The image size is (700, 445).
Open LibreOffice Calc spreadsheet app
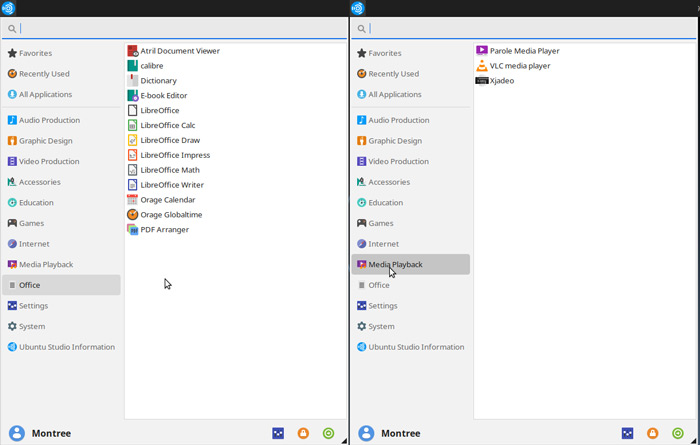(161, 125)
